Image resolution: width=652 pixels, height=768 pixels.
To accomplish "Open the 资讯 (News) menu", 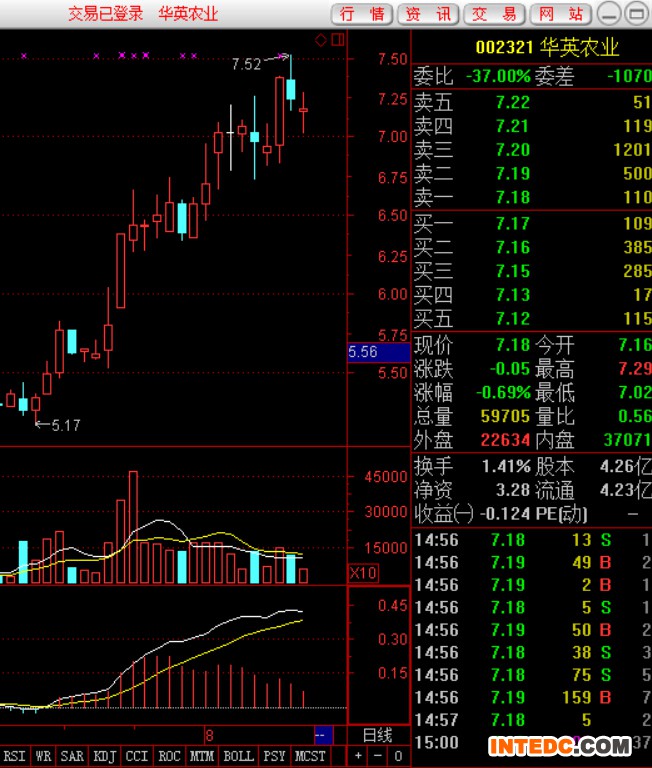I will coord(428,14).
